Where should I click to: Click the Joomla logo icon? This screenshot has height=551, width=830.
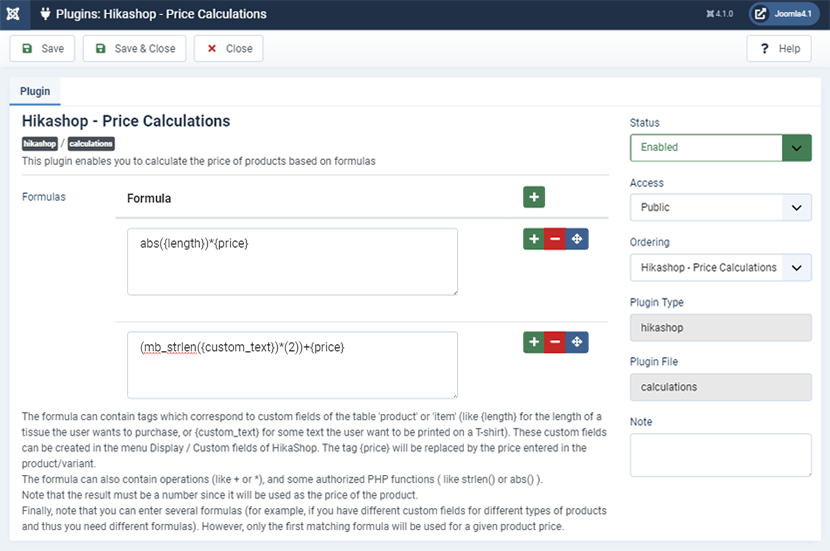(13, 14)
